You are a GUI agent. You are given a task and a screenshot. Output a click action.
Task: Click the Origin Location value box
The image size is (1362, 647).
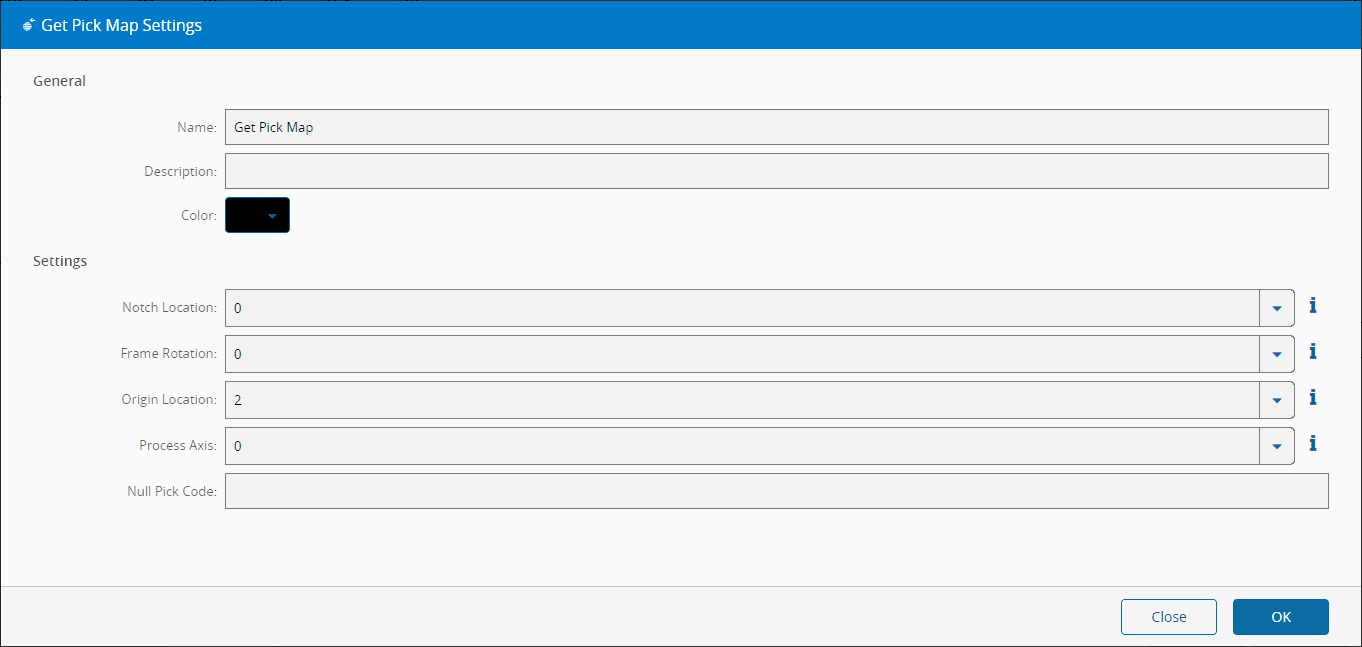pyautogui.click(x=741, y=400)
